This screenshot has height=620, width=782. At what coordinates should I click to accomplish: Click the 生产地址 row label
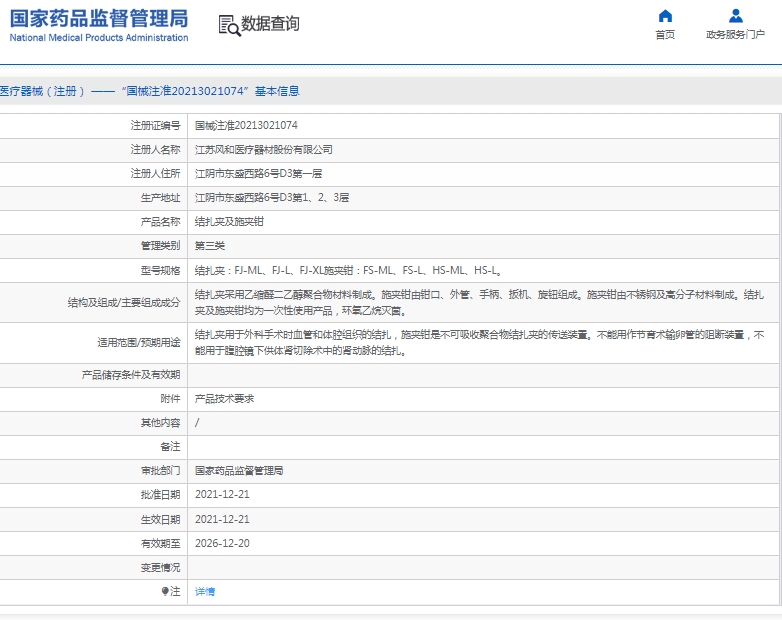click(x=160, y=198)
